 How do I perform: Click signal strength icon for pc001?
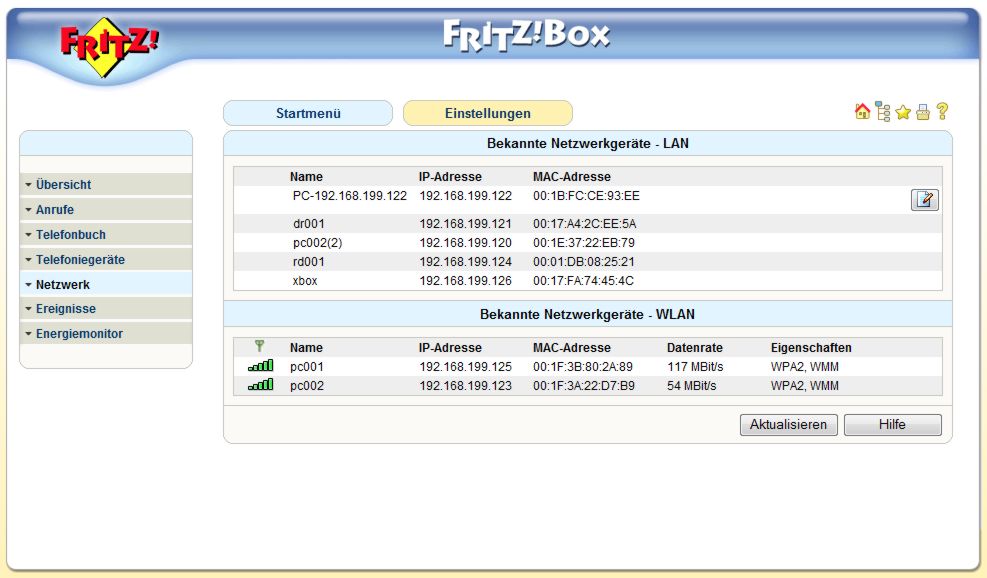click(261, 366)
